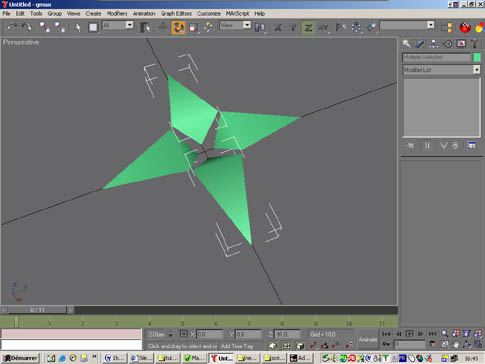Click the Undo arrow in the toolbar
The height and width of the screenshot is (364, 485).
pyautogui.click(x=12, y=27)
